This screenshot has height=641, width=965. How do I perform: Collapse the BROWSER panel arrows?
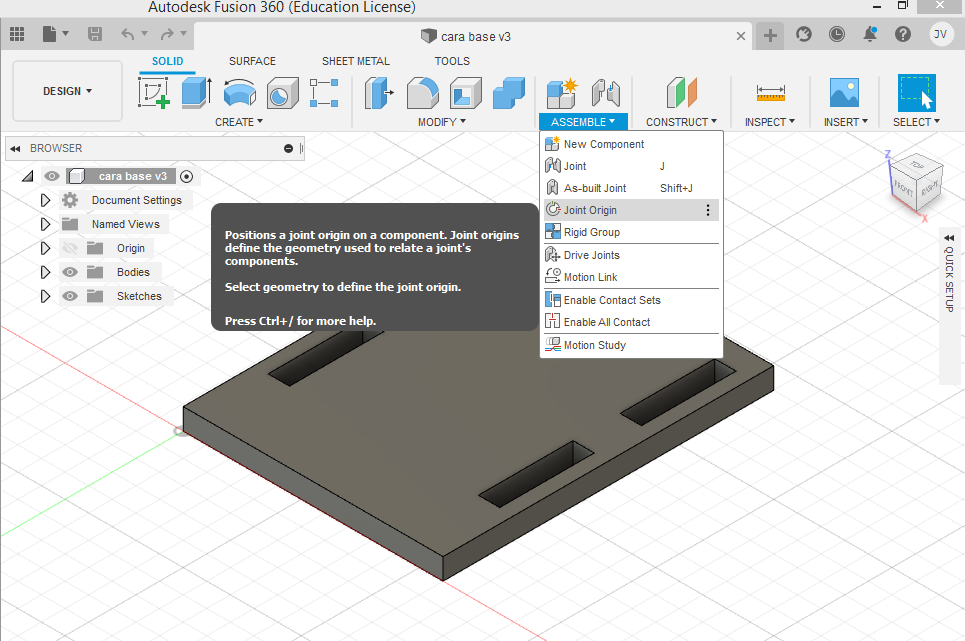[15, 148]
